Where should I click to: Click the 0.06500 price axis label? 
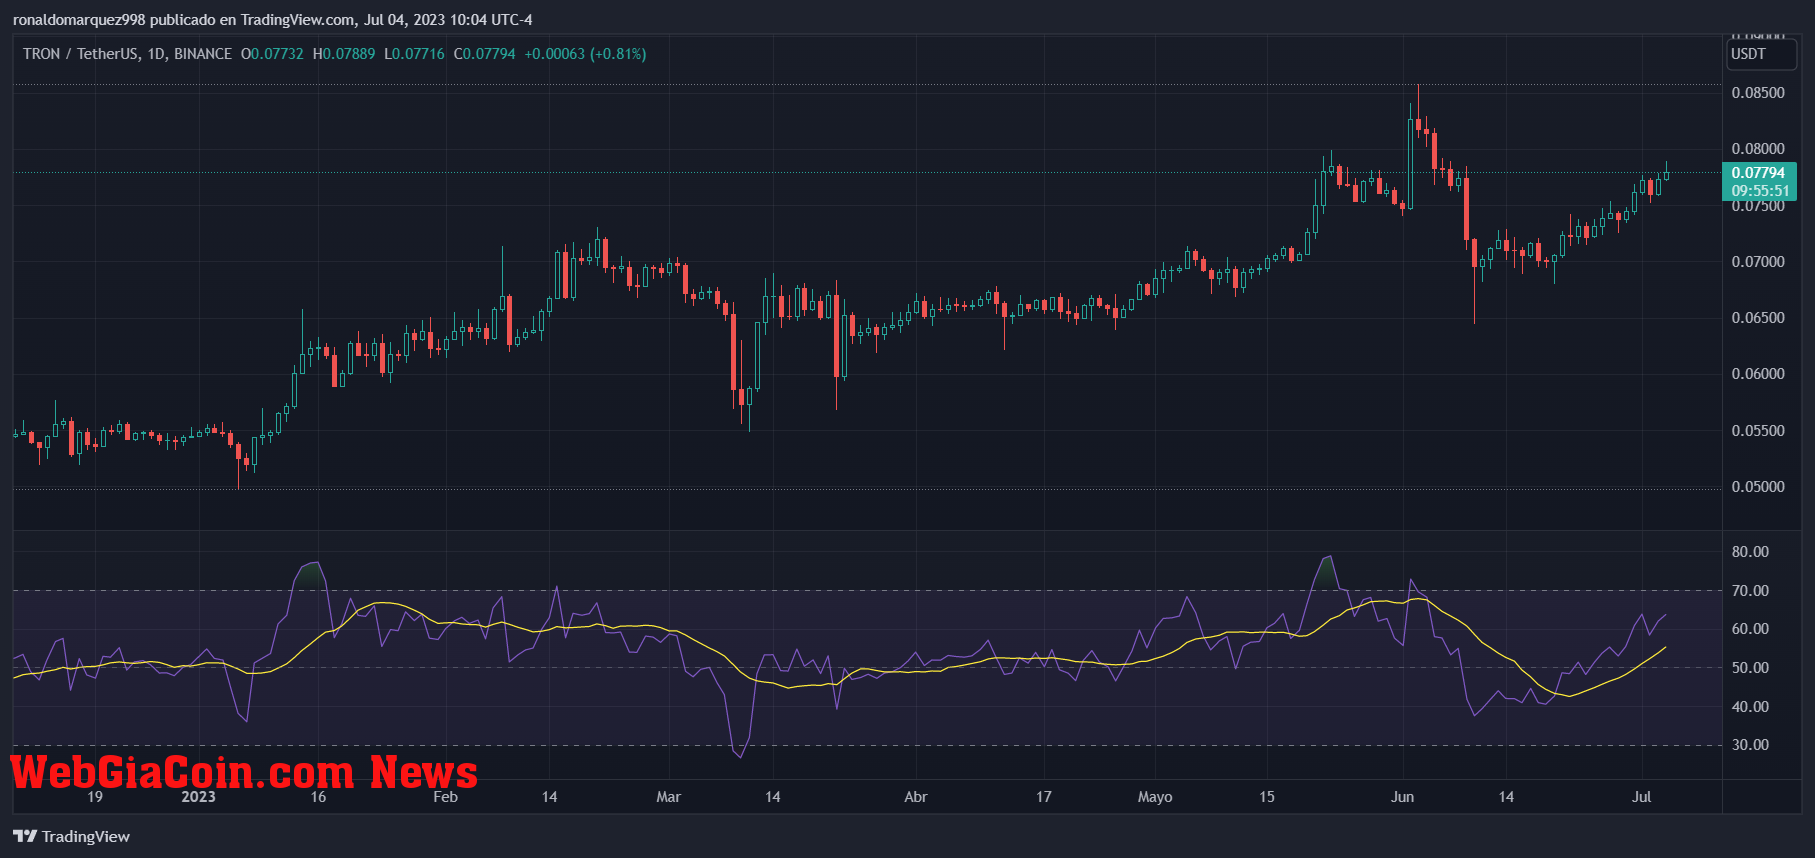1758,318
